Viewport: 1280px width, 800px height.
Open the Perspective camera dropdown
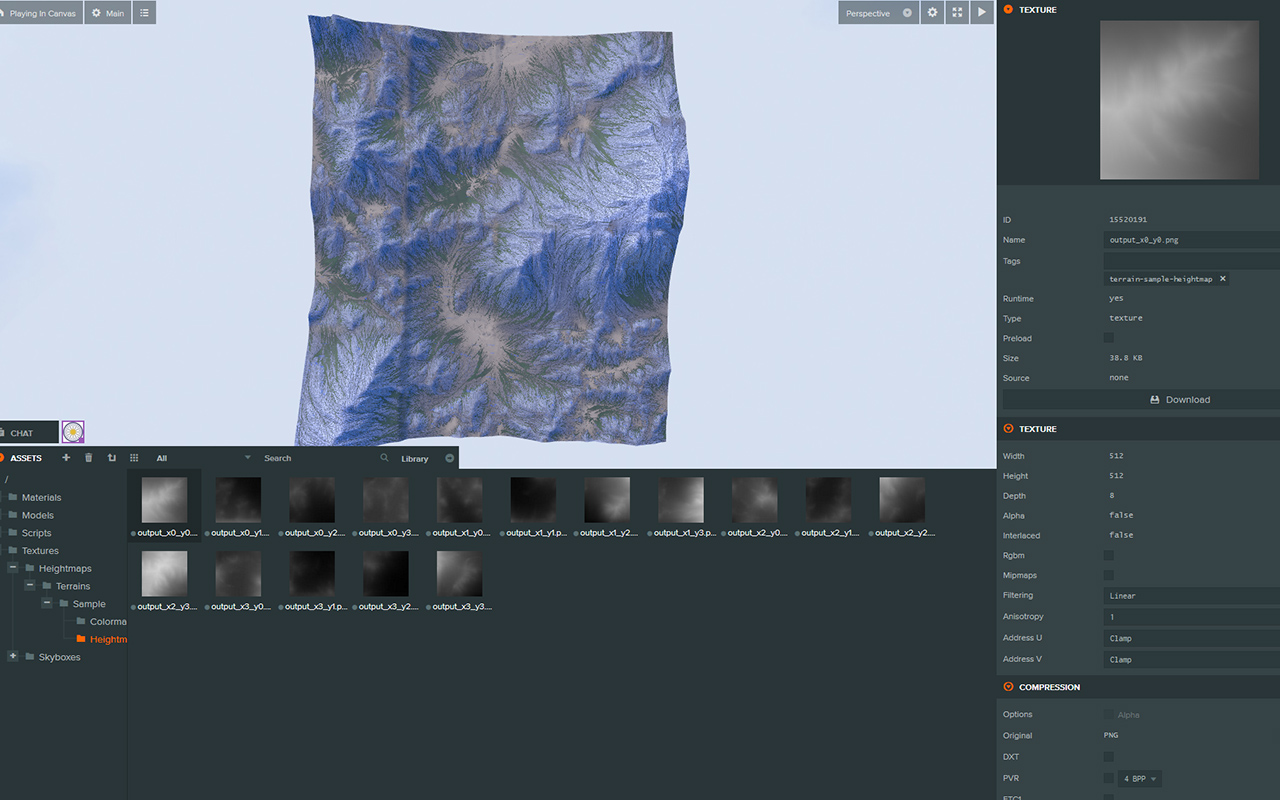point(877,13)
